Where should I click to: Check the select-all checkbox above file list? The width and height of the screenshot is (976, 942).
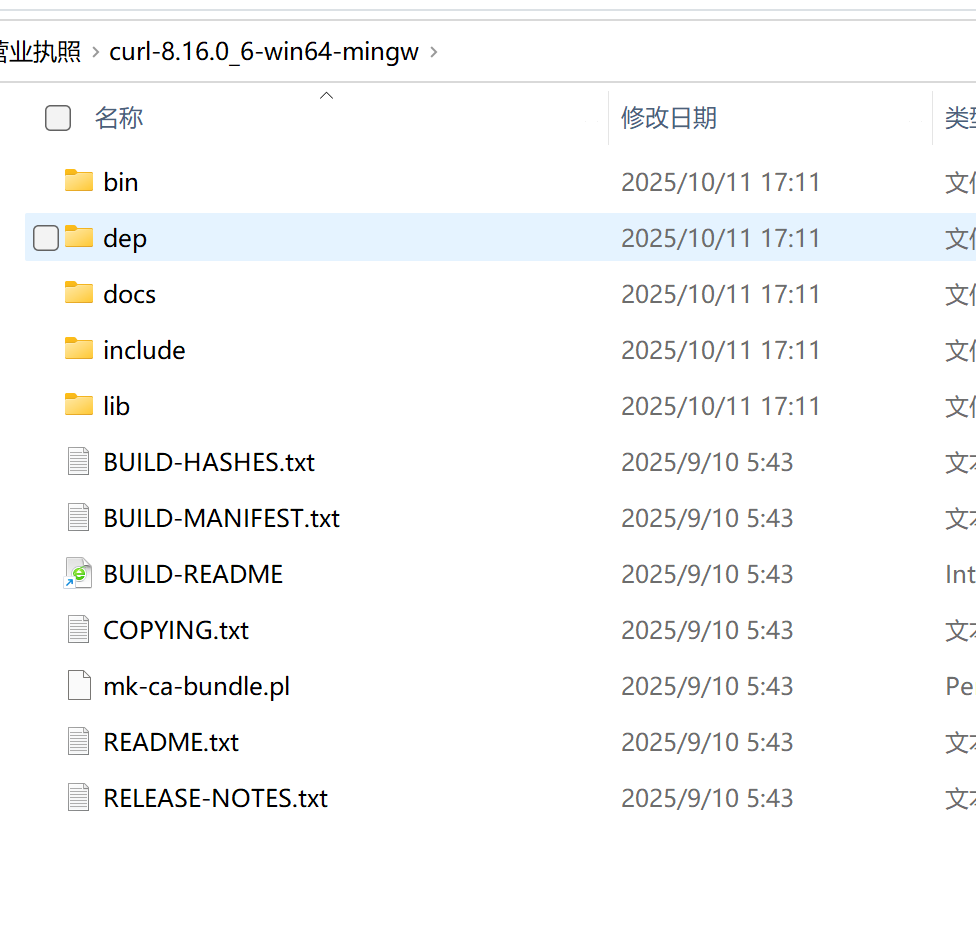[57, 117]
